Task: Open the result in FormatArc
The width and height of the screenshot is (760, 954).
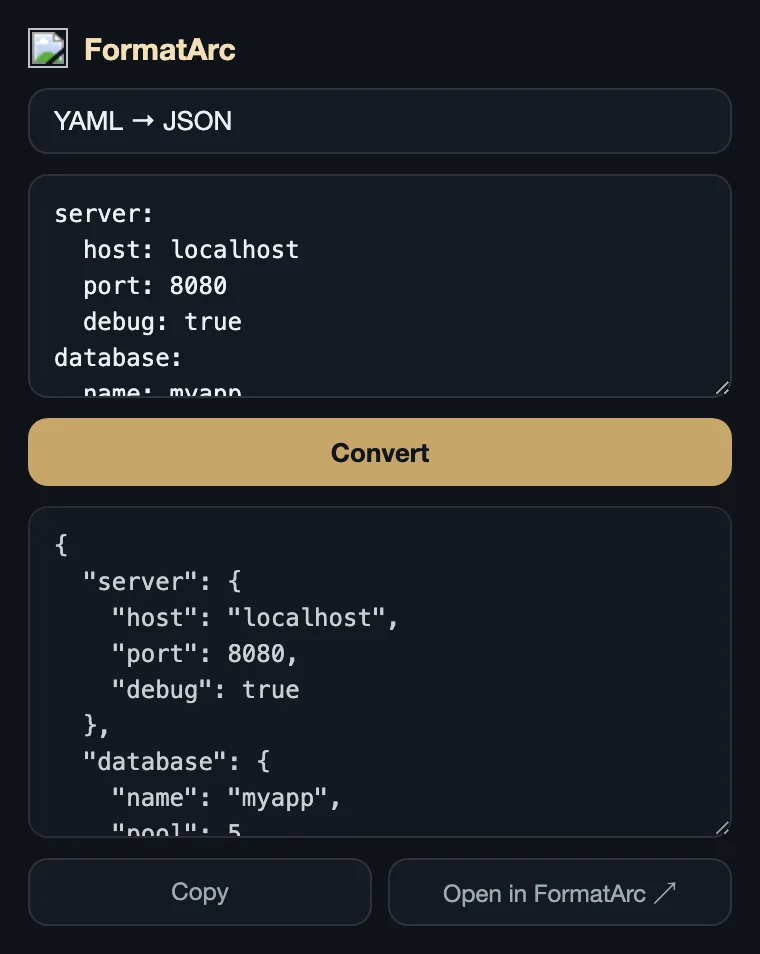Action: (x=559, y=891)
